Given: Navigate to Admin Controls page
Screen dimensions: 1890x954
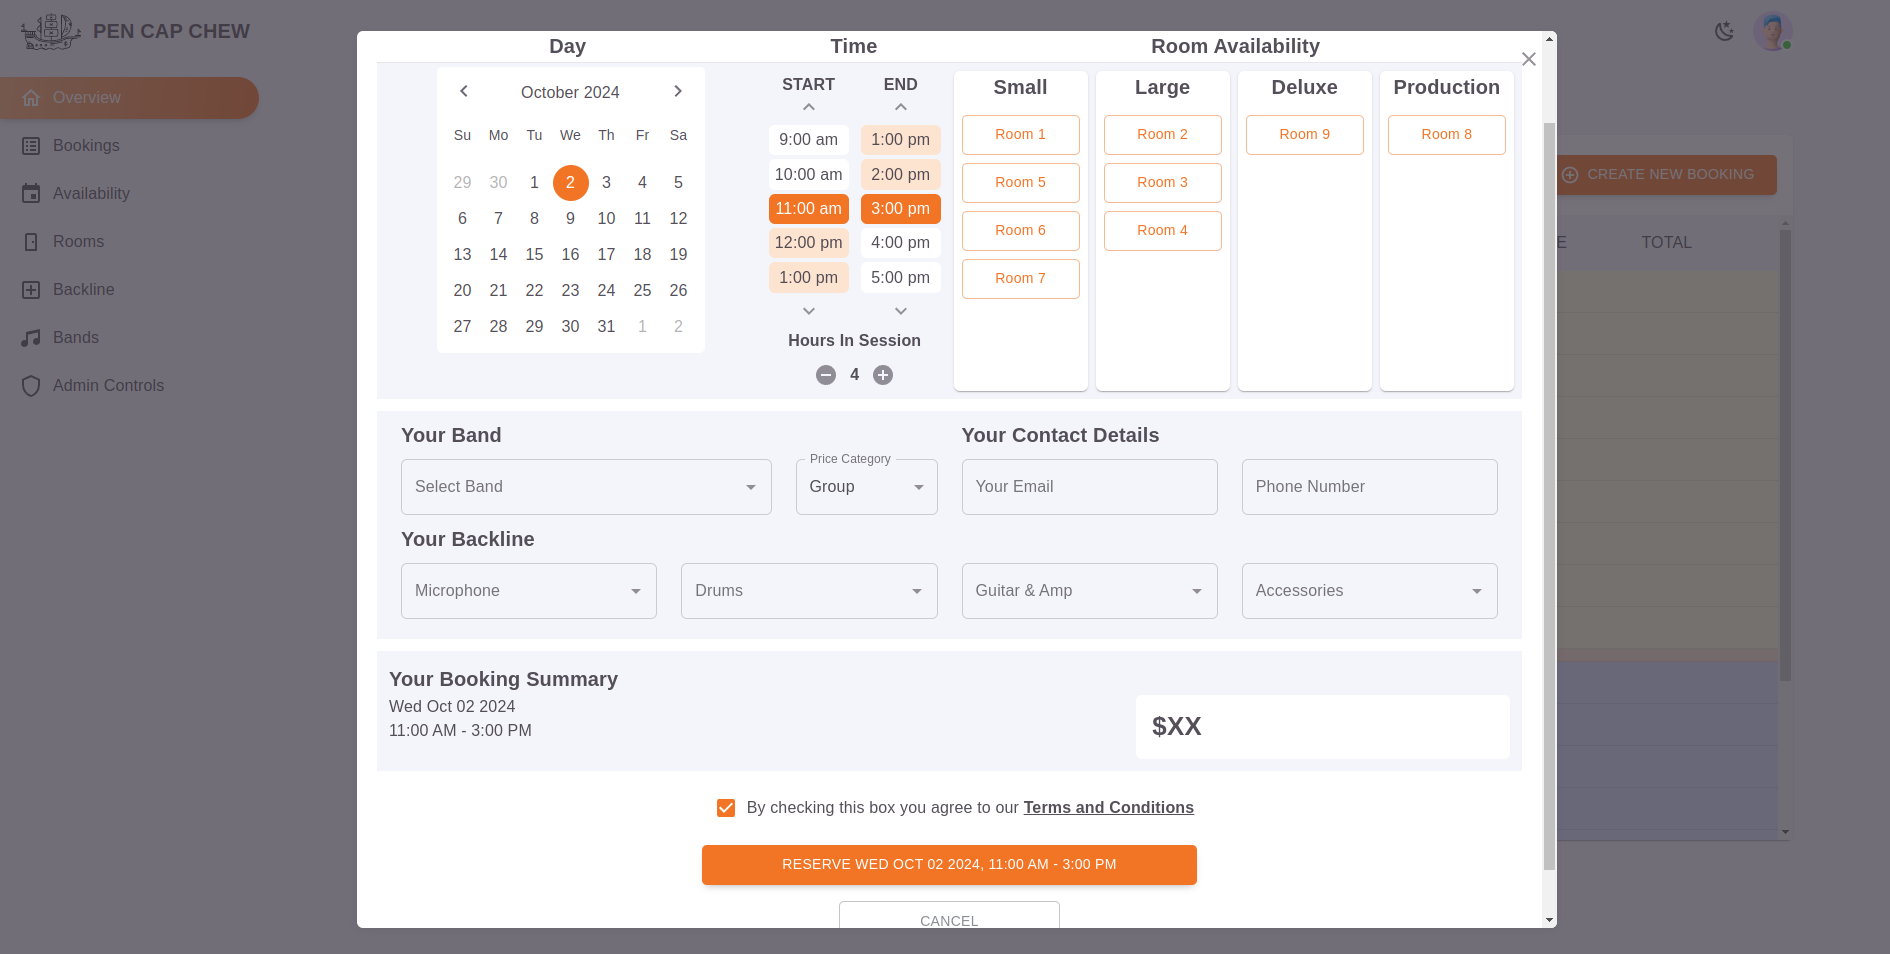Looking at the screenshot, I should (108, 385).
